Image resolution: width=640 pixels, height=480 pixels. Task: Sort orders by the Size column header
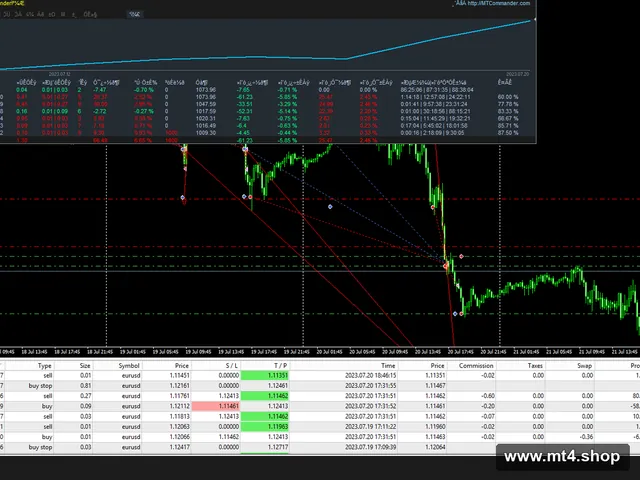point(85,366)
